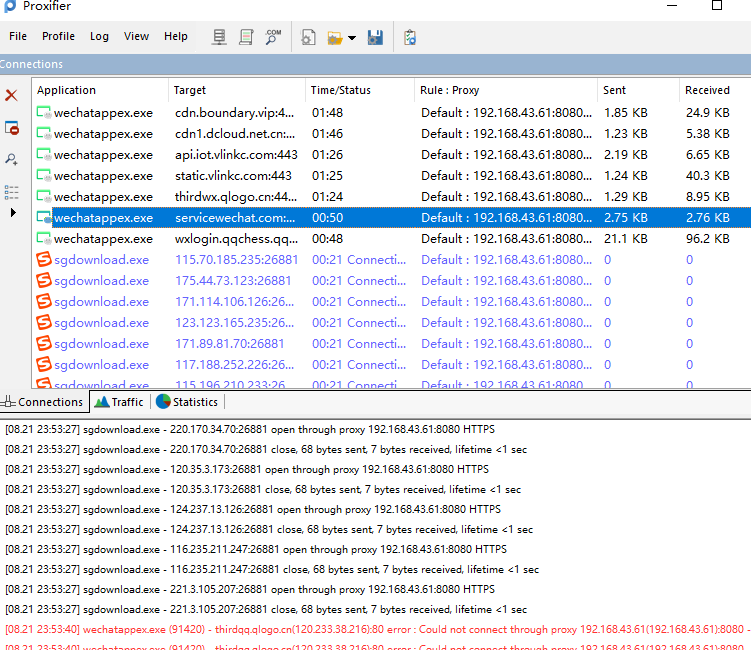751x650 pixels.
Task: Click the 21.1 KB sent value
Action: pyautogui.click(x=626, y=239)
